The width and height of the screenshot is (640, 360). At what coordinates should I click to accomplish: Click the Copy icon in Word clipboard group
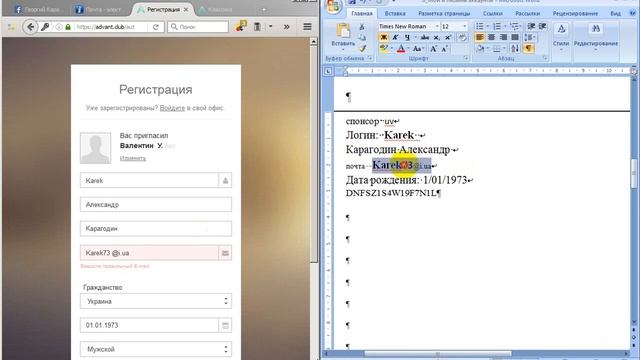click(362, 38)
